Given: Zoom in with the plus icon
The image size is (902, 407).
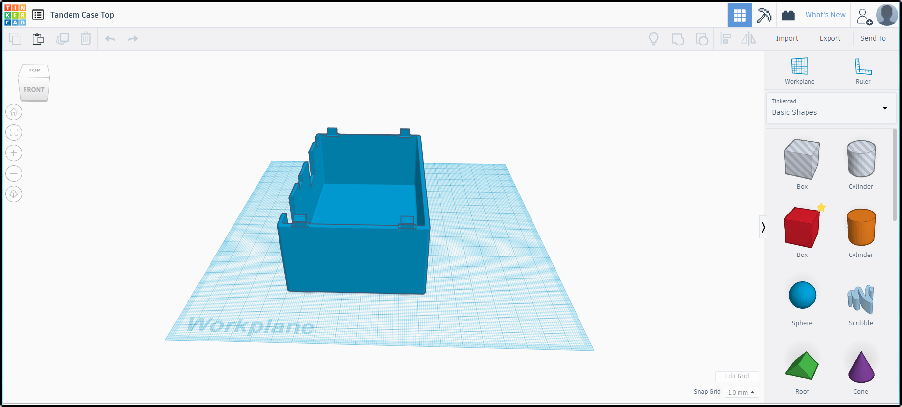Looking at the screenshot, I should (15, 153).
